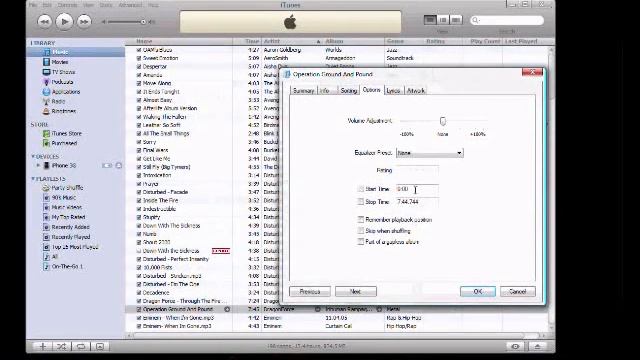The image size is (640, 360).
Task: Skip to the next track
Action: pyautogui.click(x=84, y=22)
